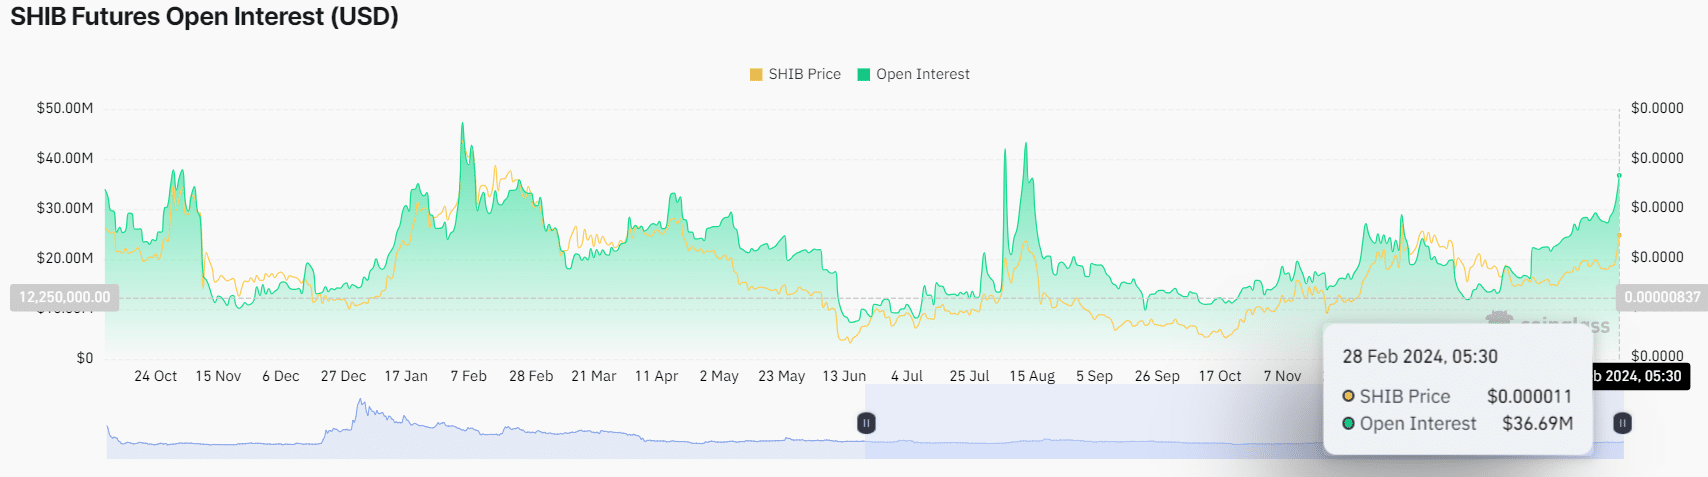
Task: Click the 0.00000837 price axis label
Action: (1661, 297)
